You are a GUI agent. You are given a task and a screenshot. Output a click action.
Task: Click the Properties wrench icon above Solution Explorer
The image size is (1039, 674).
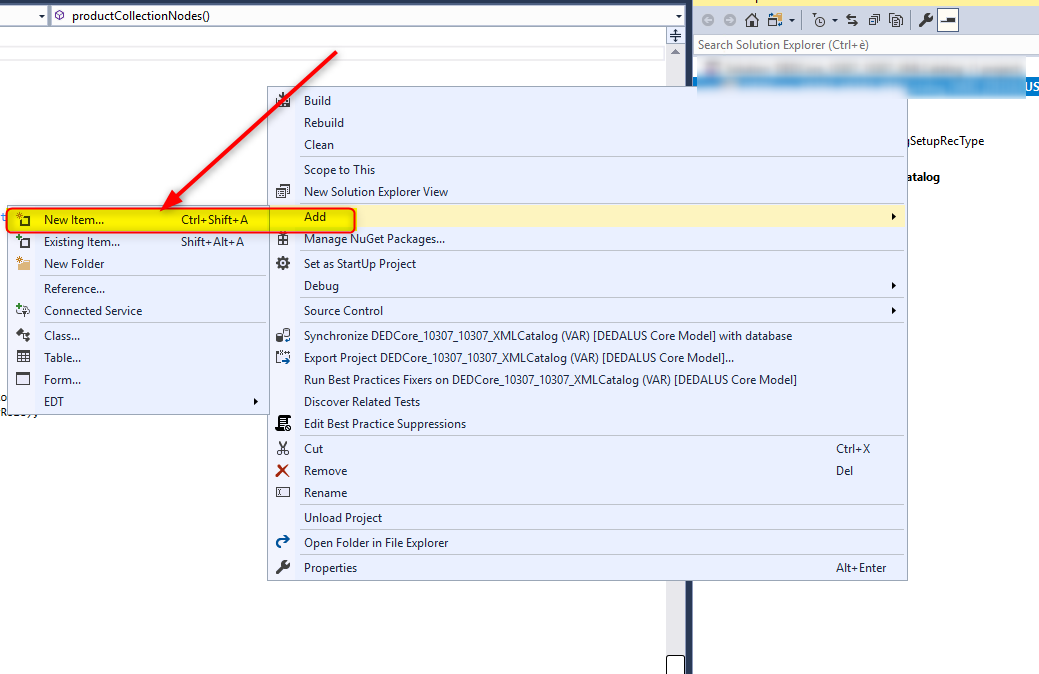[925, 19]
